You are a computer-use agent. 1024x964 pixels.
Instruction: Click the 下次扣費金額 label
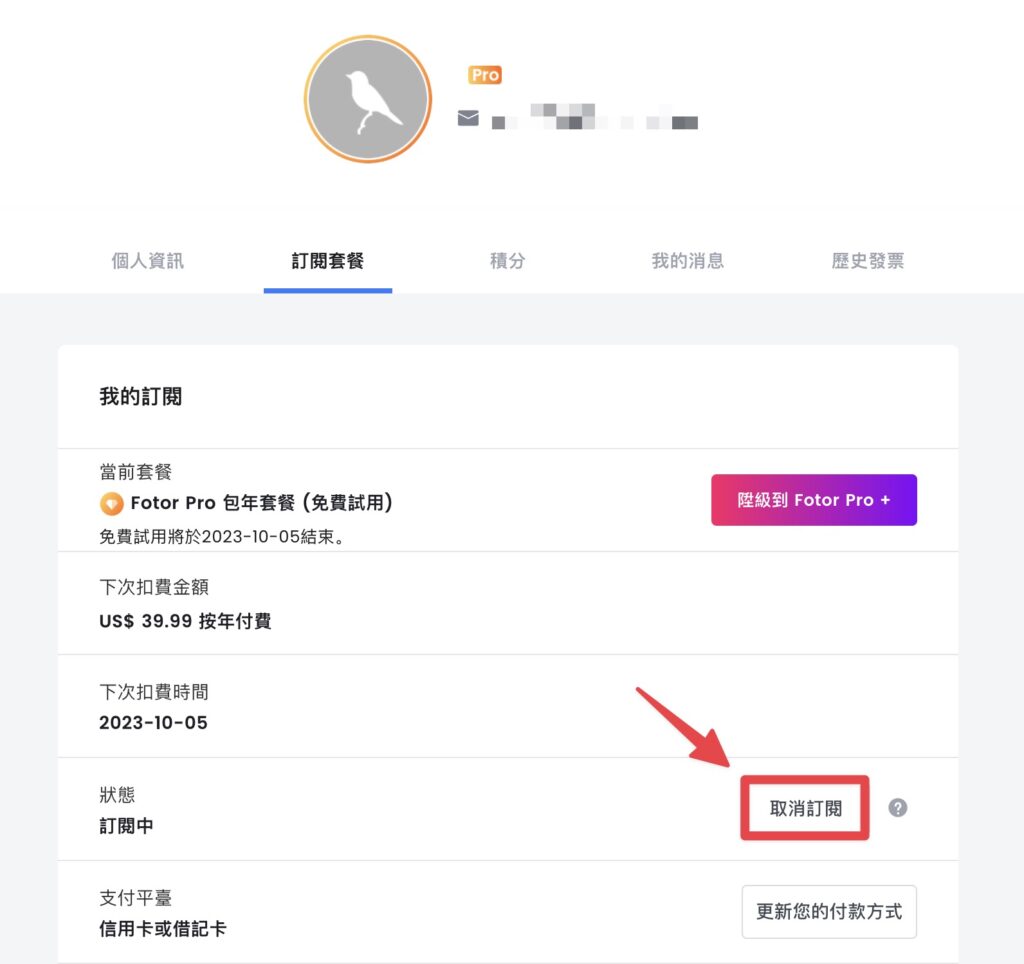153,587
